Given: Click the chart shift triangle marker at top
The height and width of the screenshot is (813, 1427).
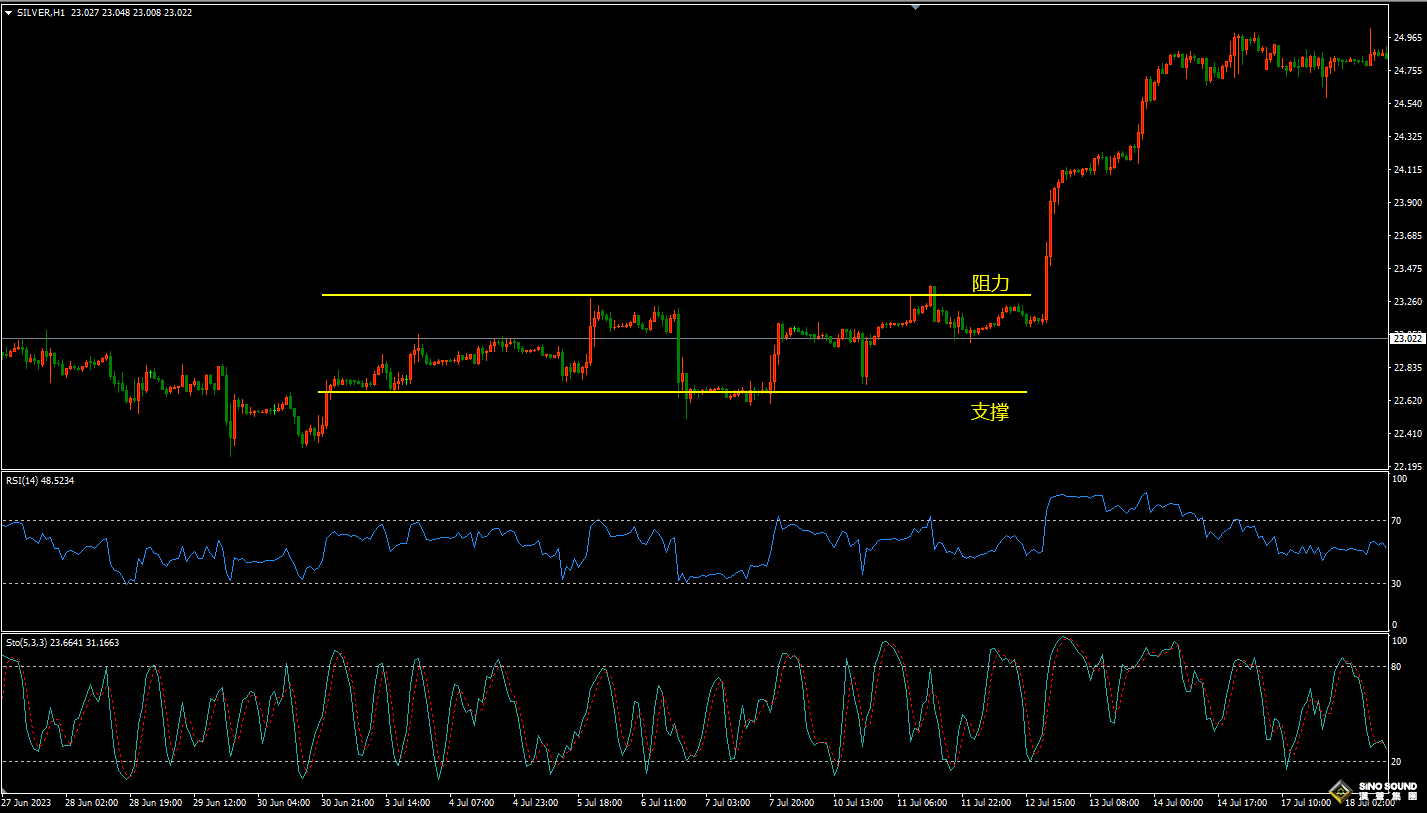Looking at the screenshot, I should coord(915,6).
